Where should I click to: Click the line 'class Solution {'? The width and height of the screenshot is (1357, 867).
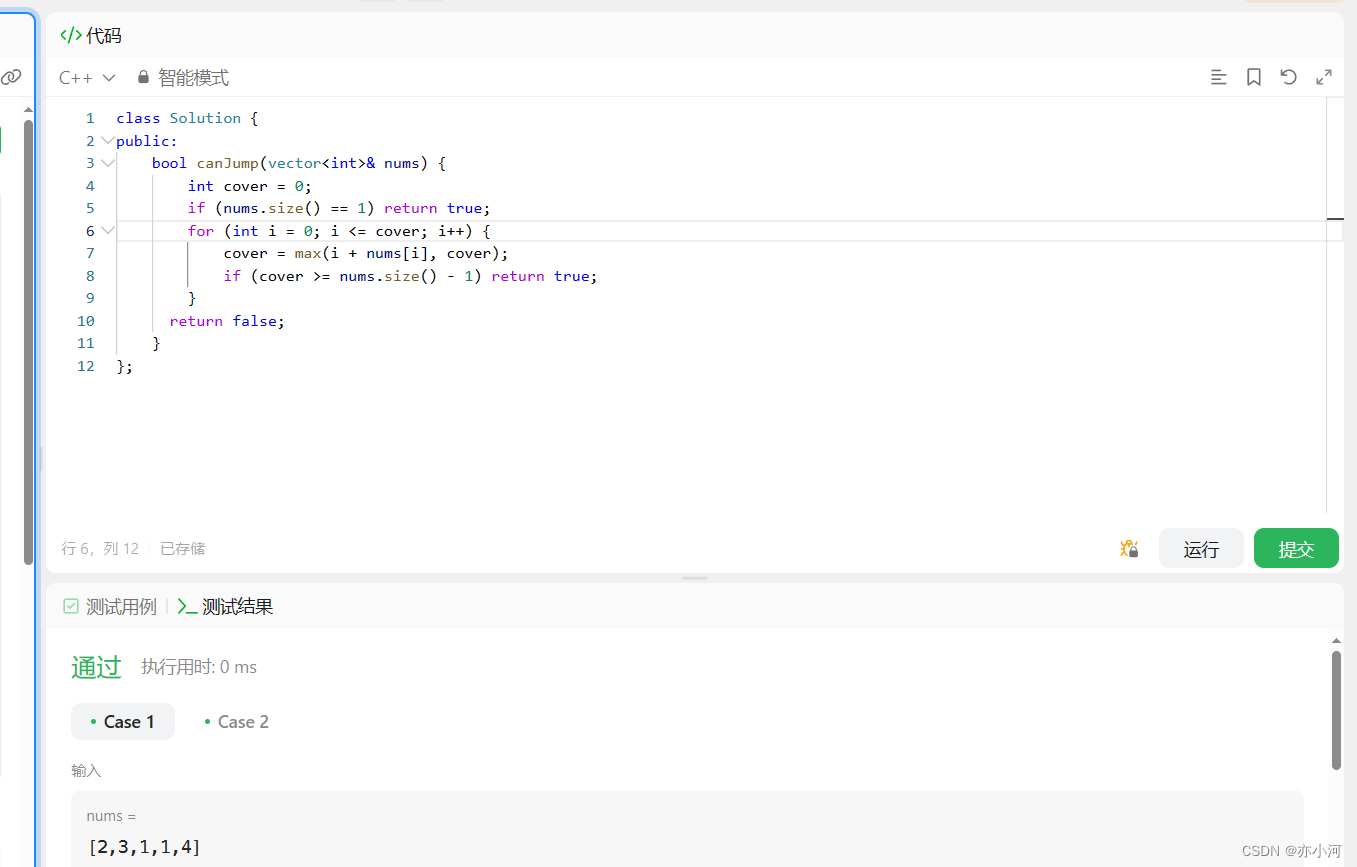point(187,118)
